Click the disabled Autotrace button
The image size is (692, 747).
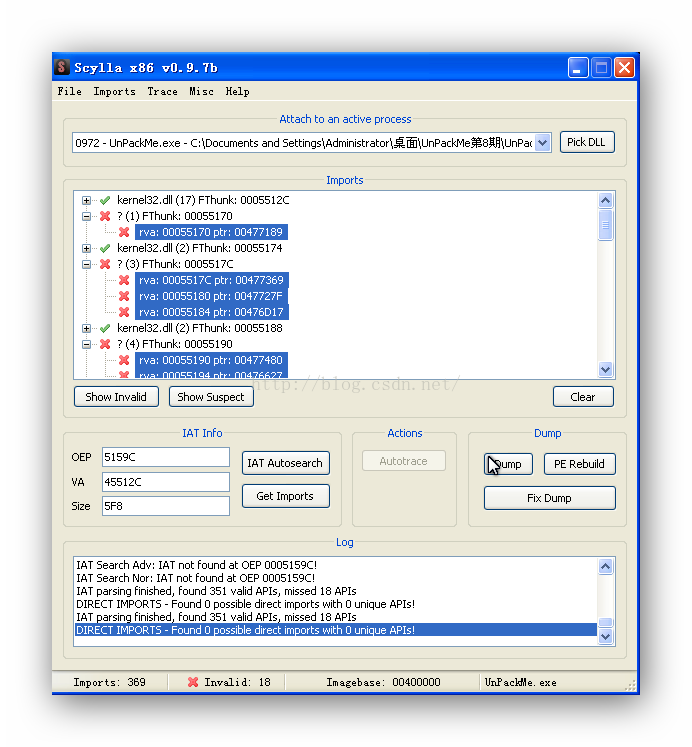(x=403, y=461)
